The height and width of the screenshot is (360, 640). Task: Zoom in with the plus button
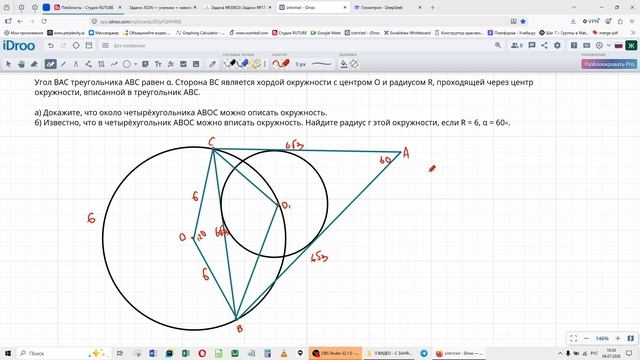[618, 338]
